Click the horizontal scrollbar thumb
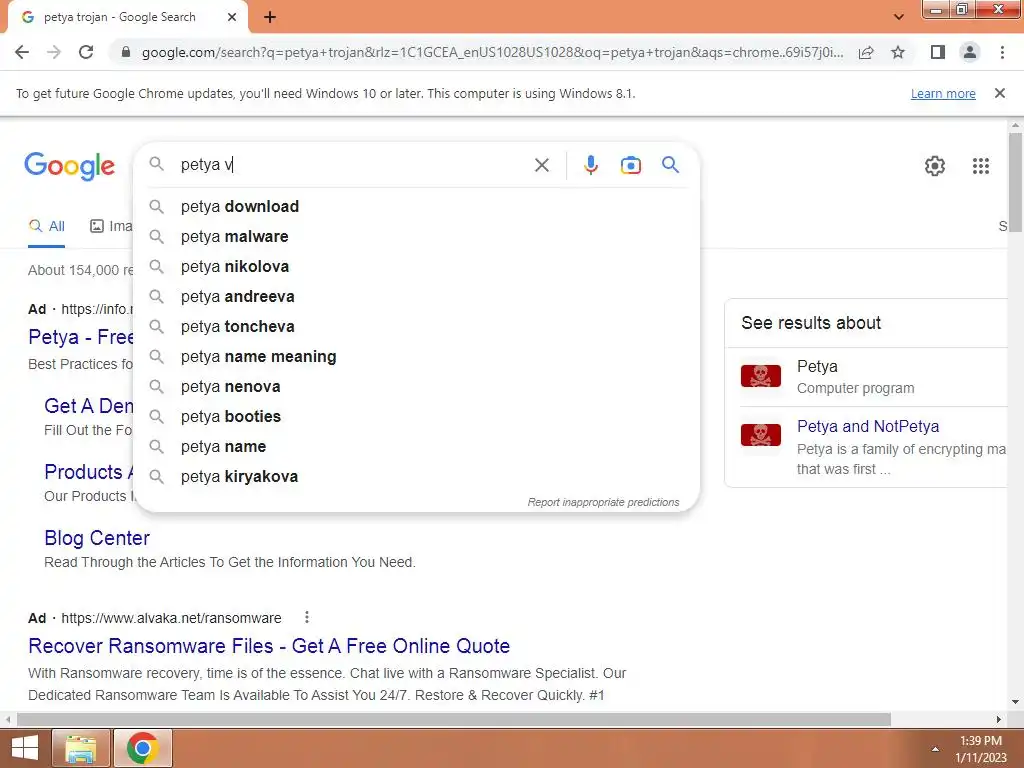The width and height of the screenshot is (1024, 768). point(454,719)
